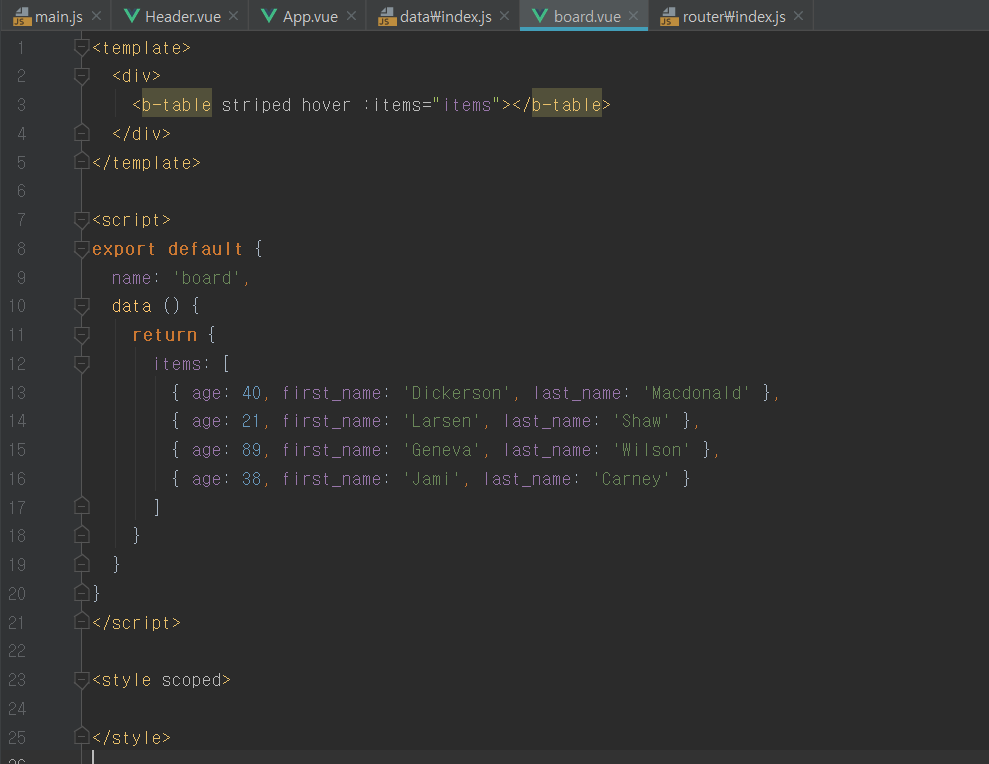Close the main.js tab
This screenshot has width=989, height=764.
97,16
